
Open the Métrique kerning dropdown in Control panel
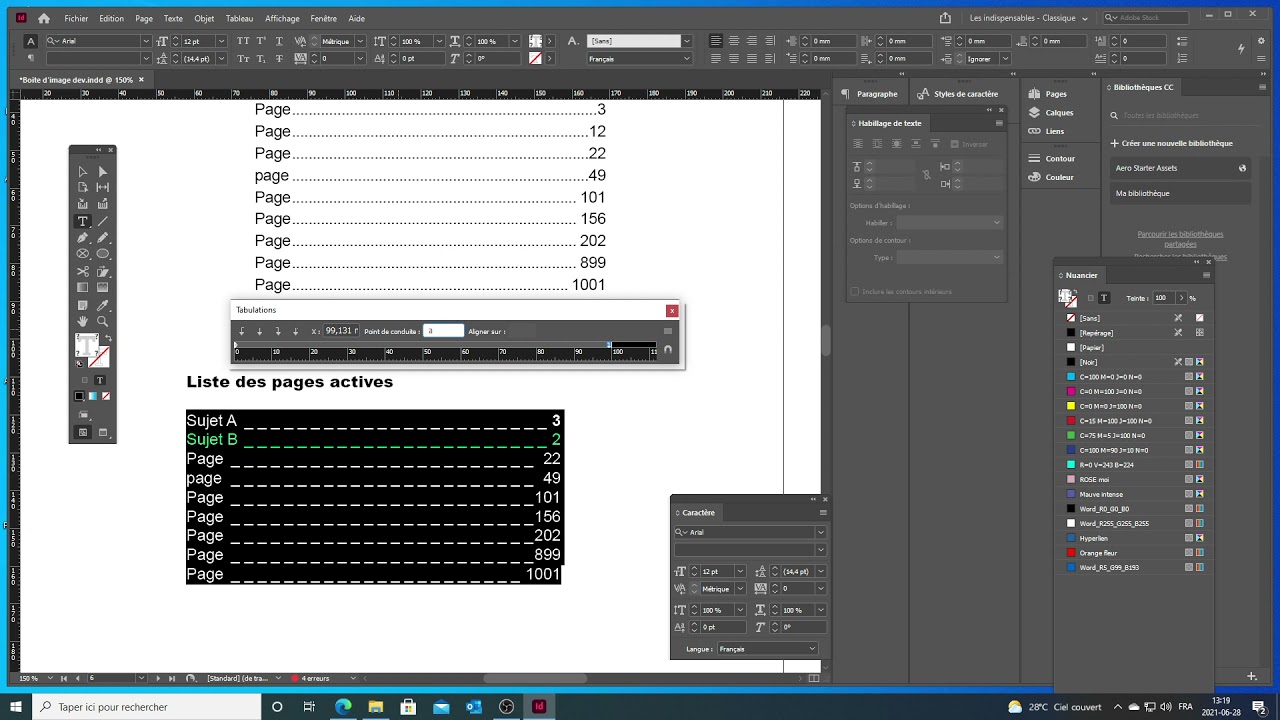coord(361,41)
